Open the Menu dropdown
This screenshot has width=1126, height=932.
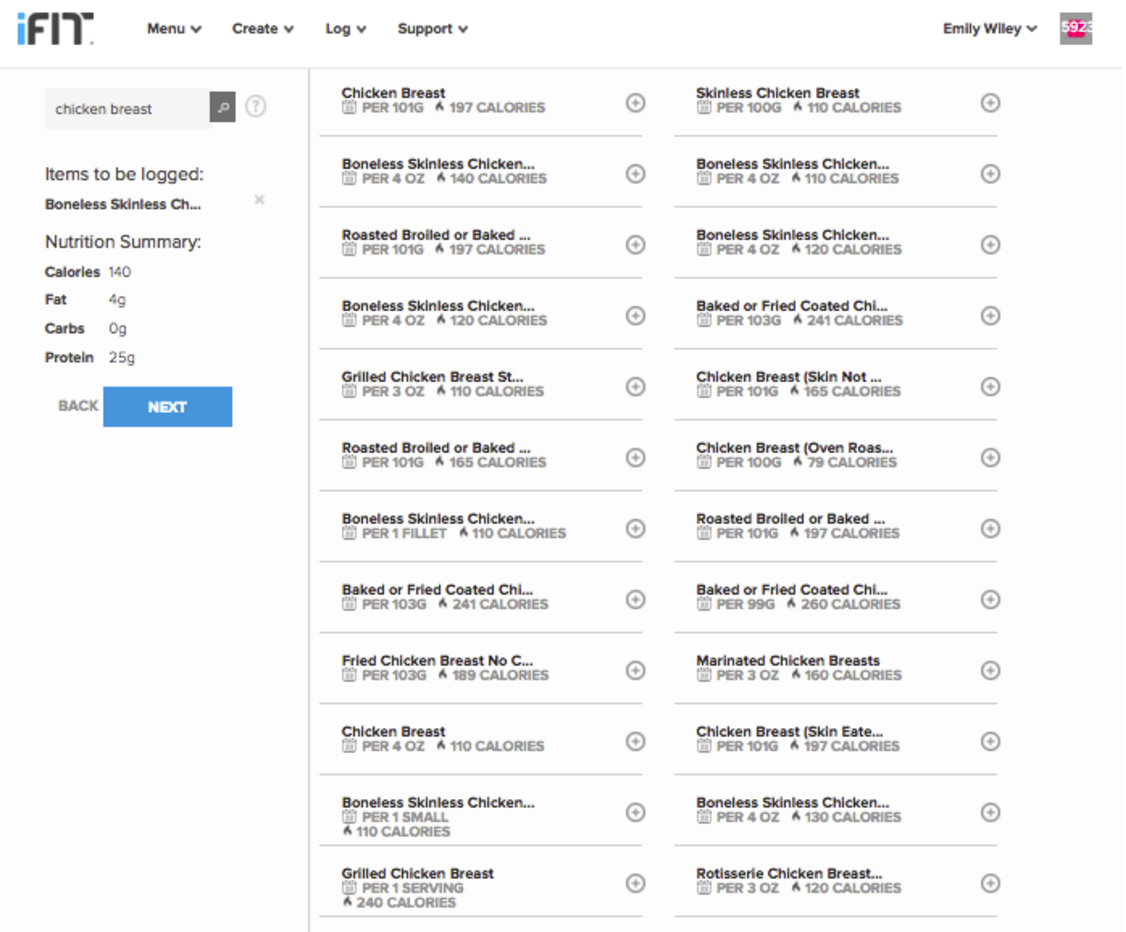point(174,29)
